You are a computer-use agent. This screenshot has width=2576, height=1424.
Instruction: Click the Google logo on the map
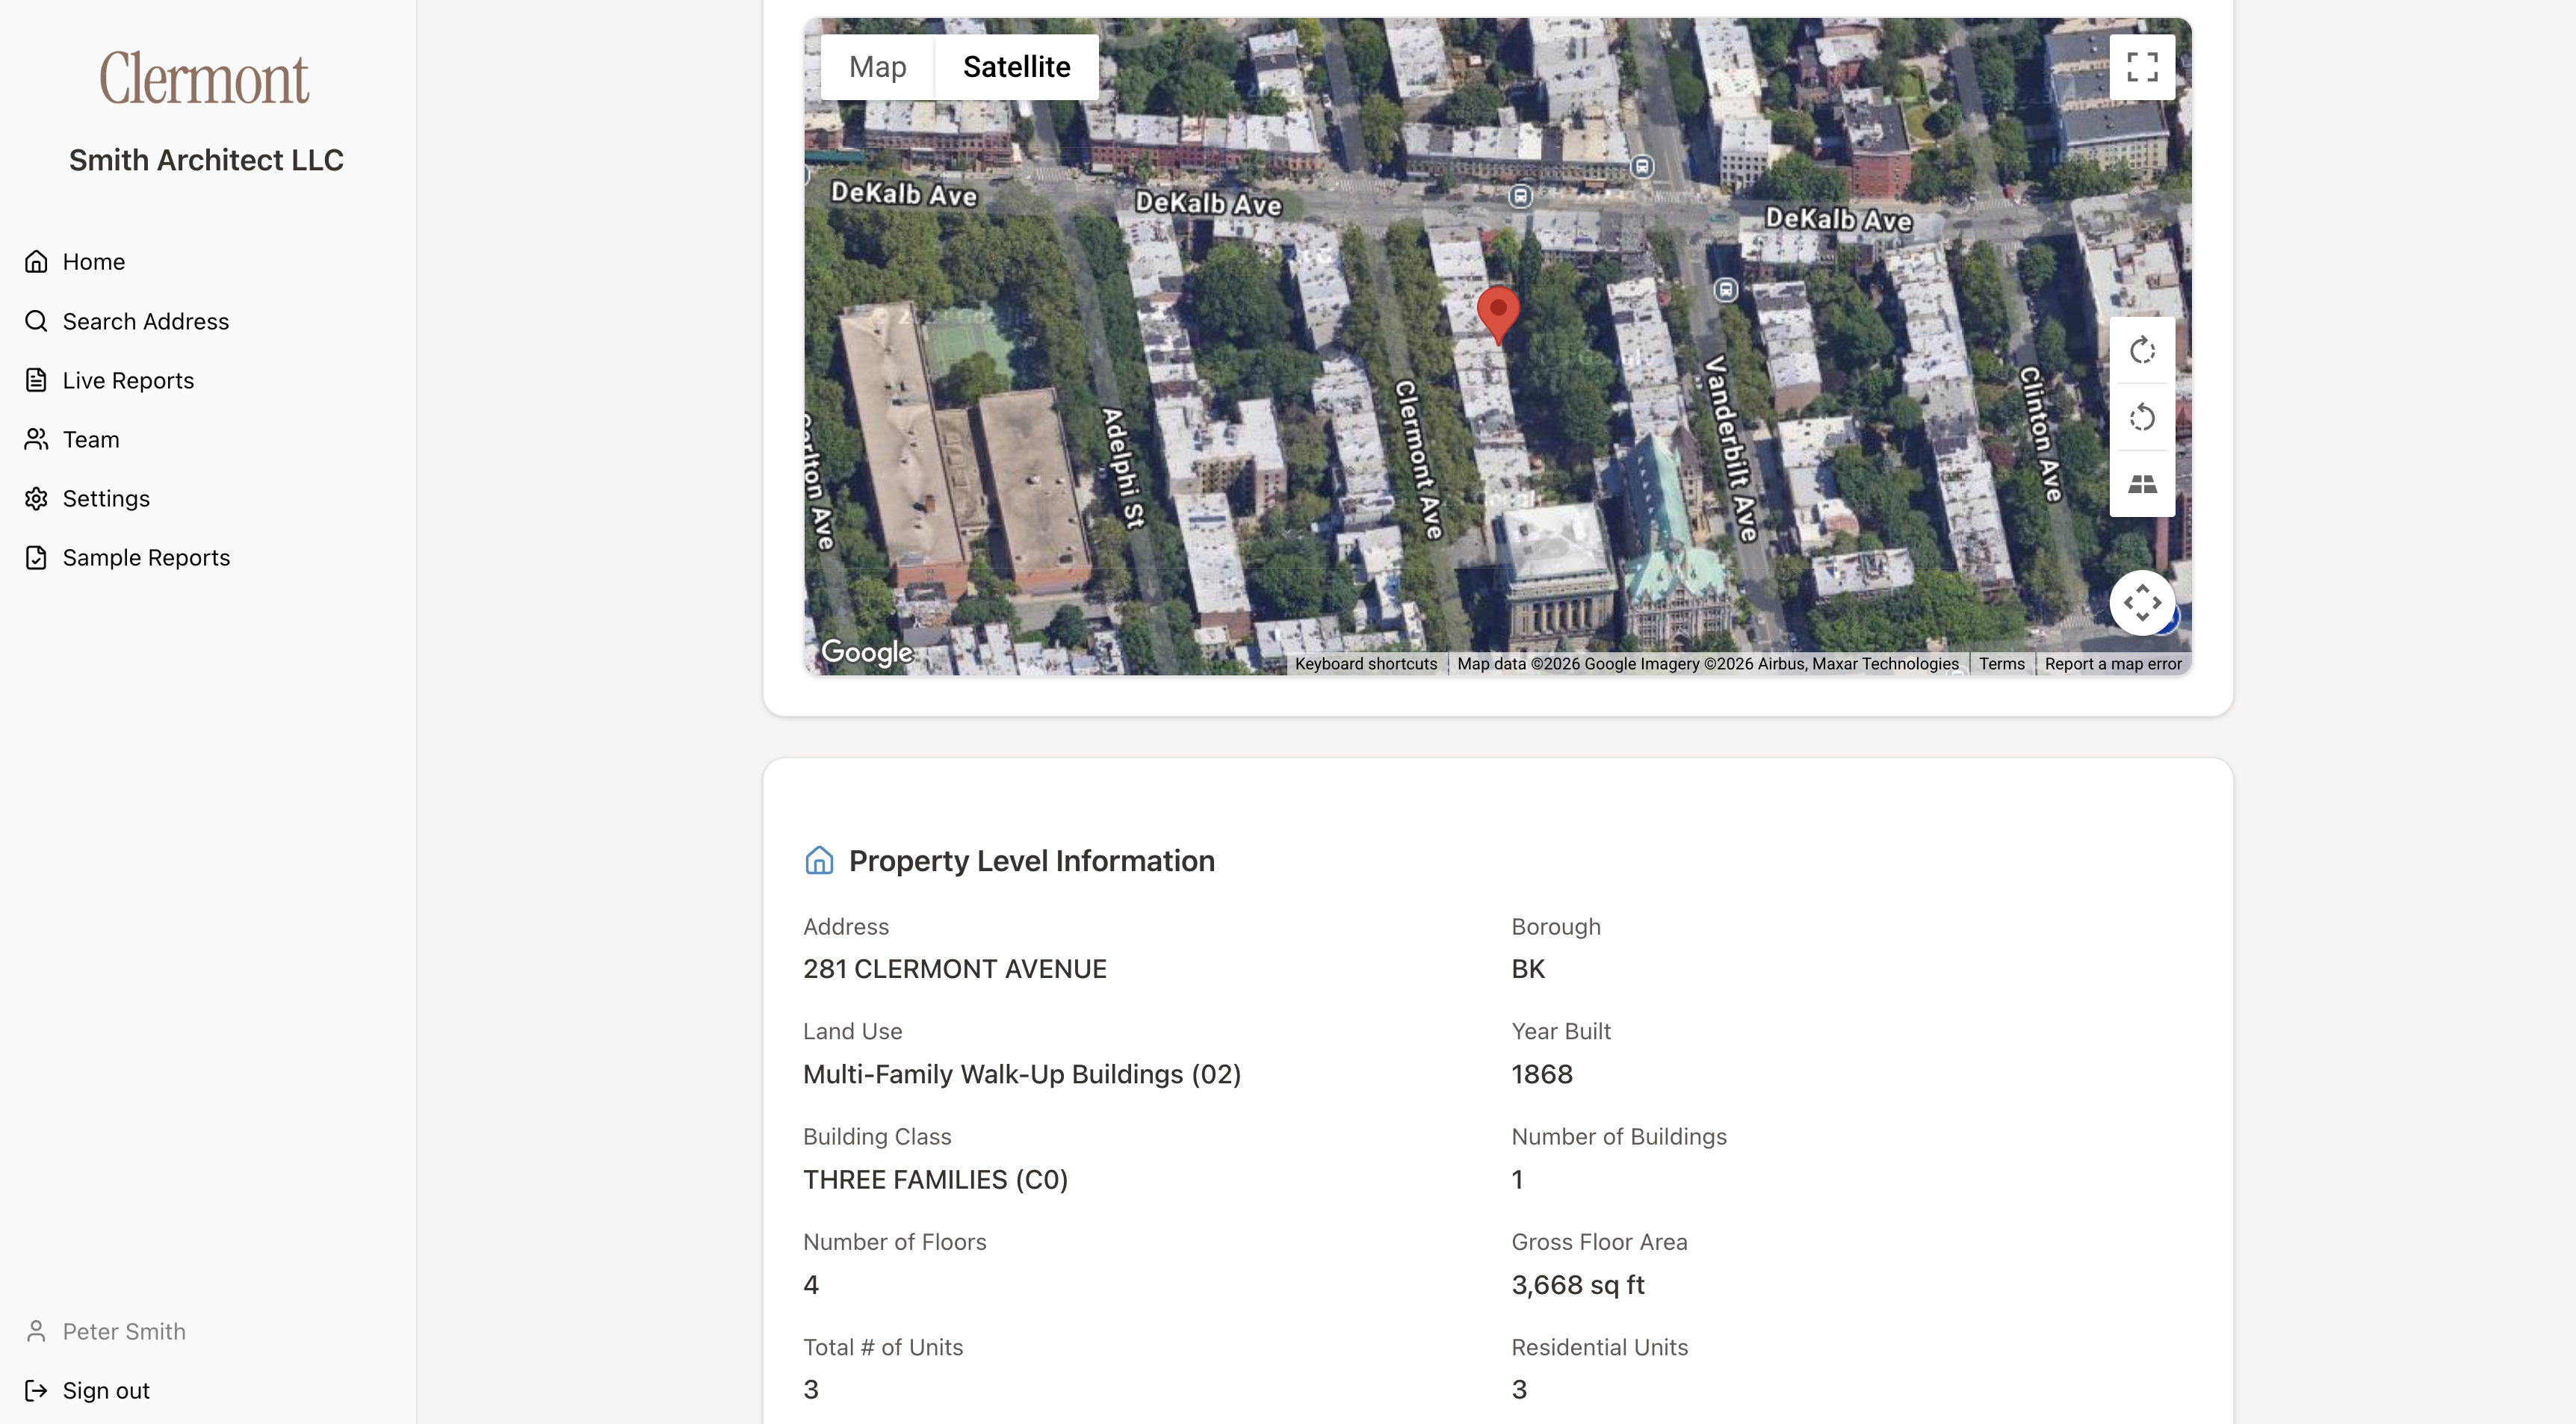[x=866, y=653]
